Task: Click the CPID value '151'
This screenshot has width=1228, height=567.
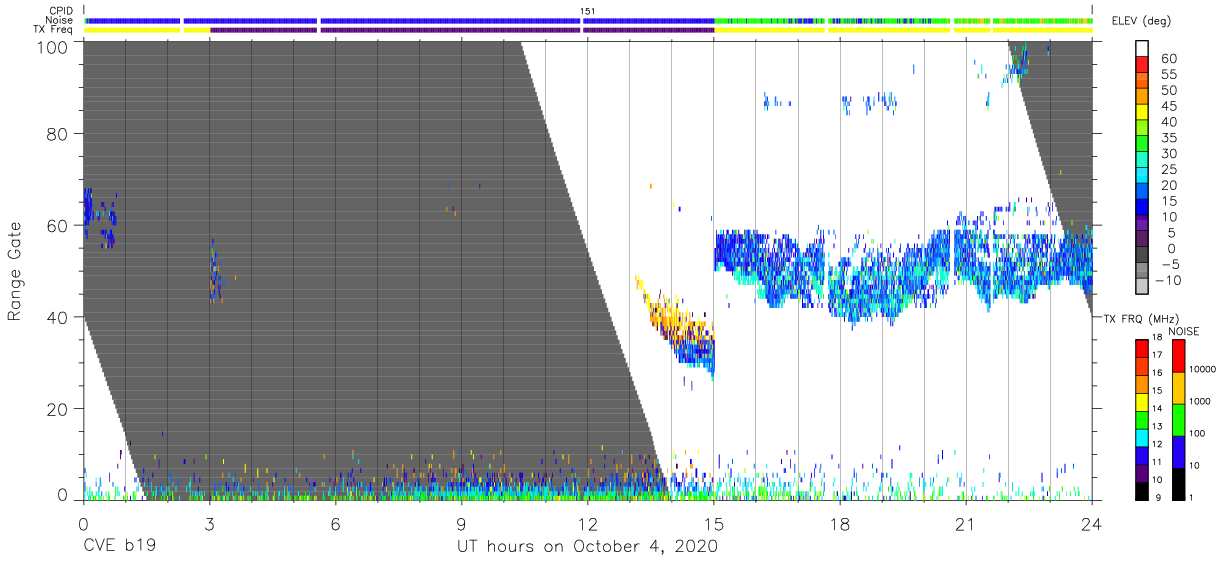Action: pyautogui.click(x=588, y=11)
